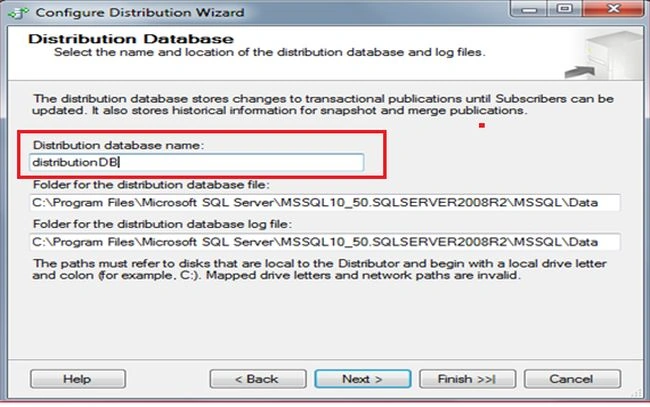The width and height of the screenshot is (650, 407).
Task: Click the paragraph starting 'The paths must refer'
Action: point(319,269)
